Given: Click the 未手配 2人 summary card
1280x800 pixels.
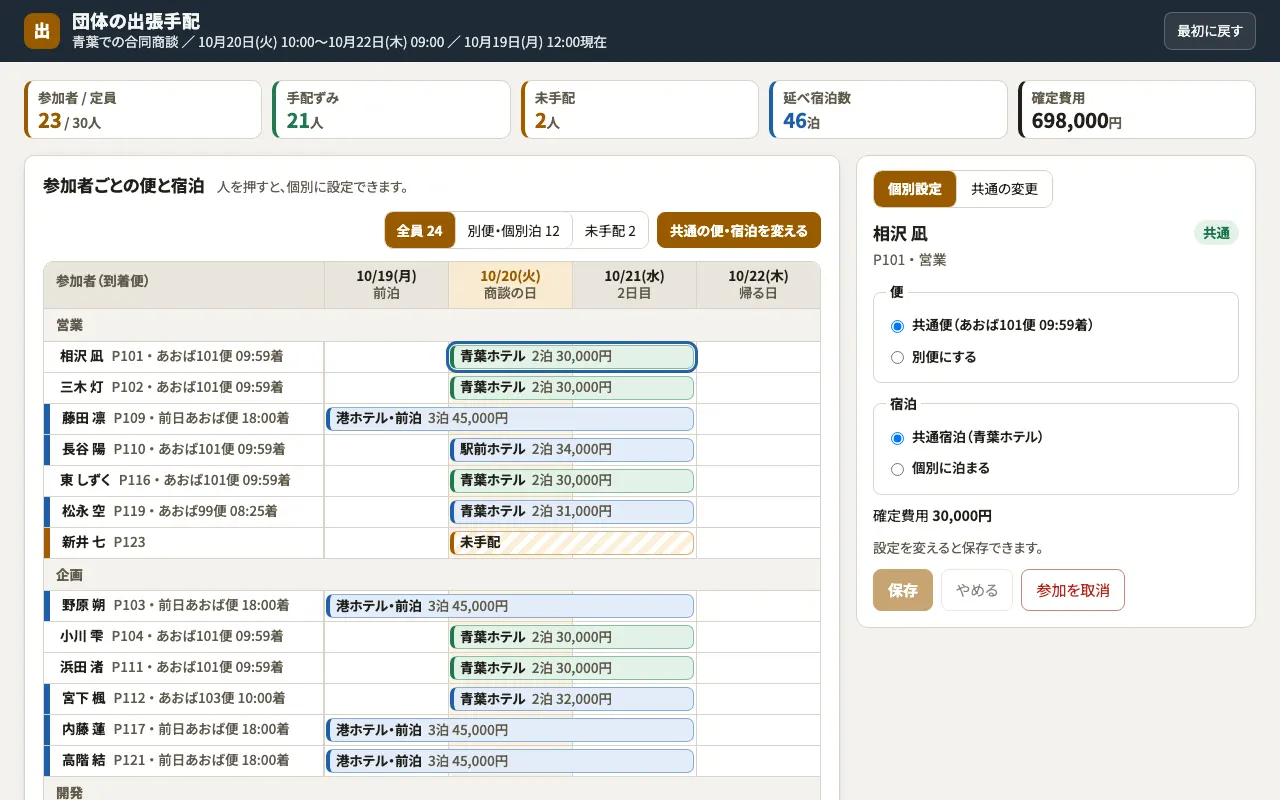Looking at the screenshot, I should coord(640,110).
